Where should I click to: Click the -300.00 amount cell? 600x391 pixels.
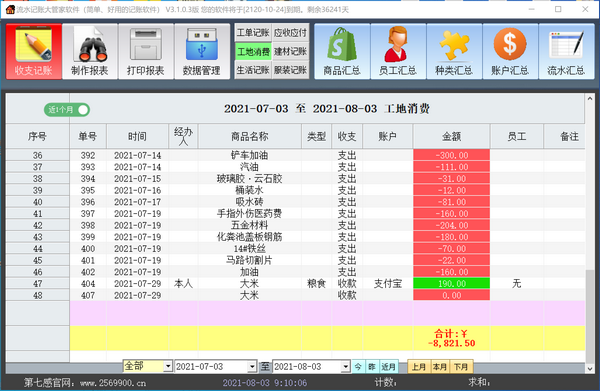coord(452,155)
